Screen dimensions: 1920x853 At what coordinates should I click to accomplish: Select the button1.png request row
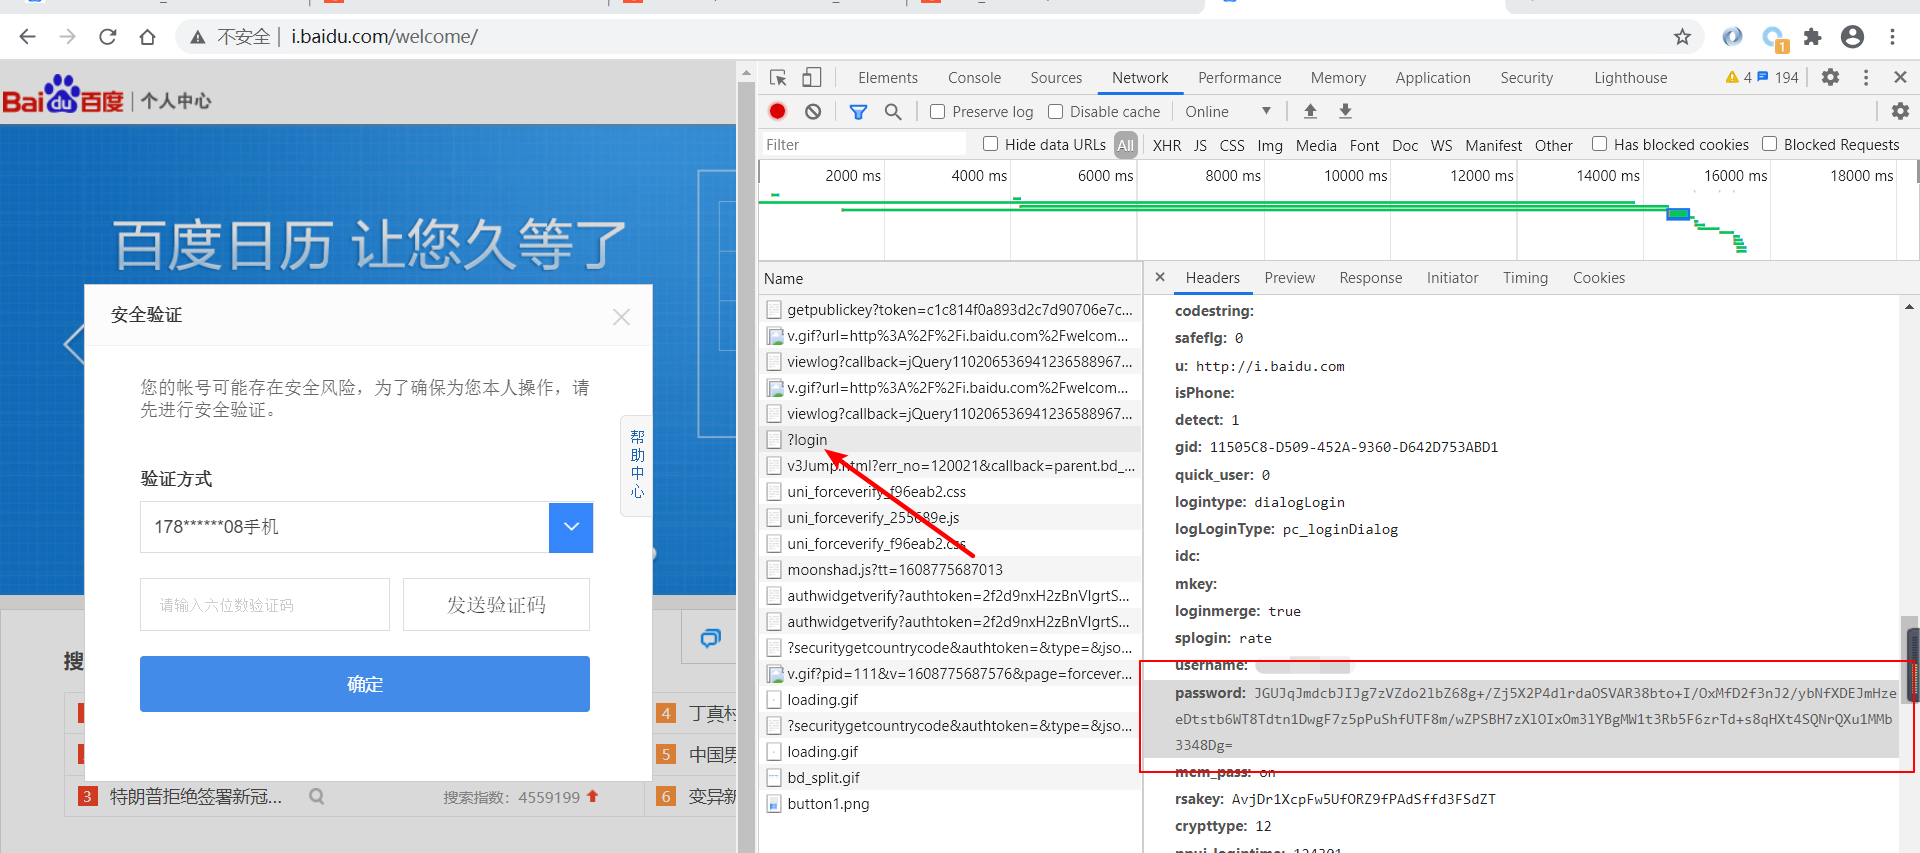coord(951,804)
